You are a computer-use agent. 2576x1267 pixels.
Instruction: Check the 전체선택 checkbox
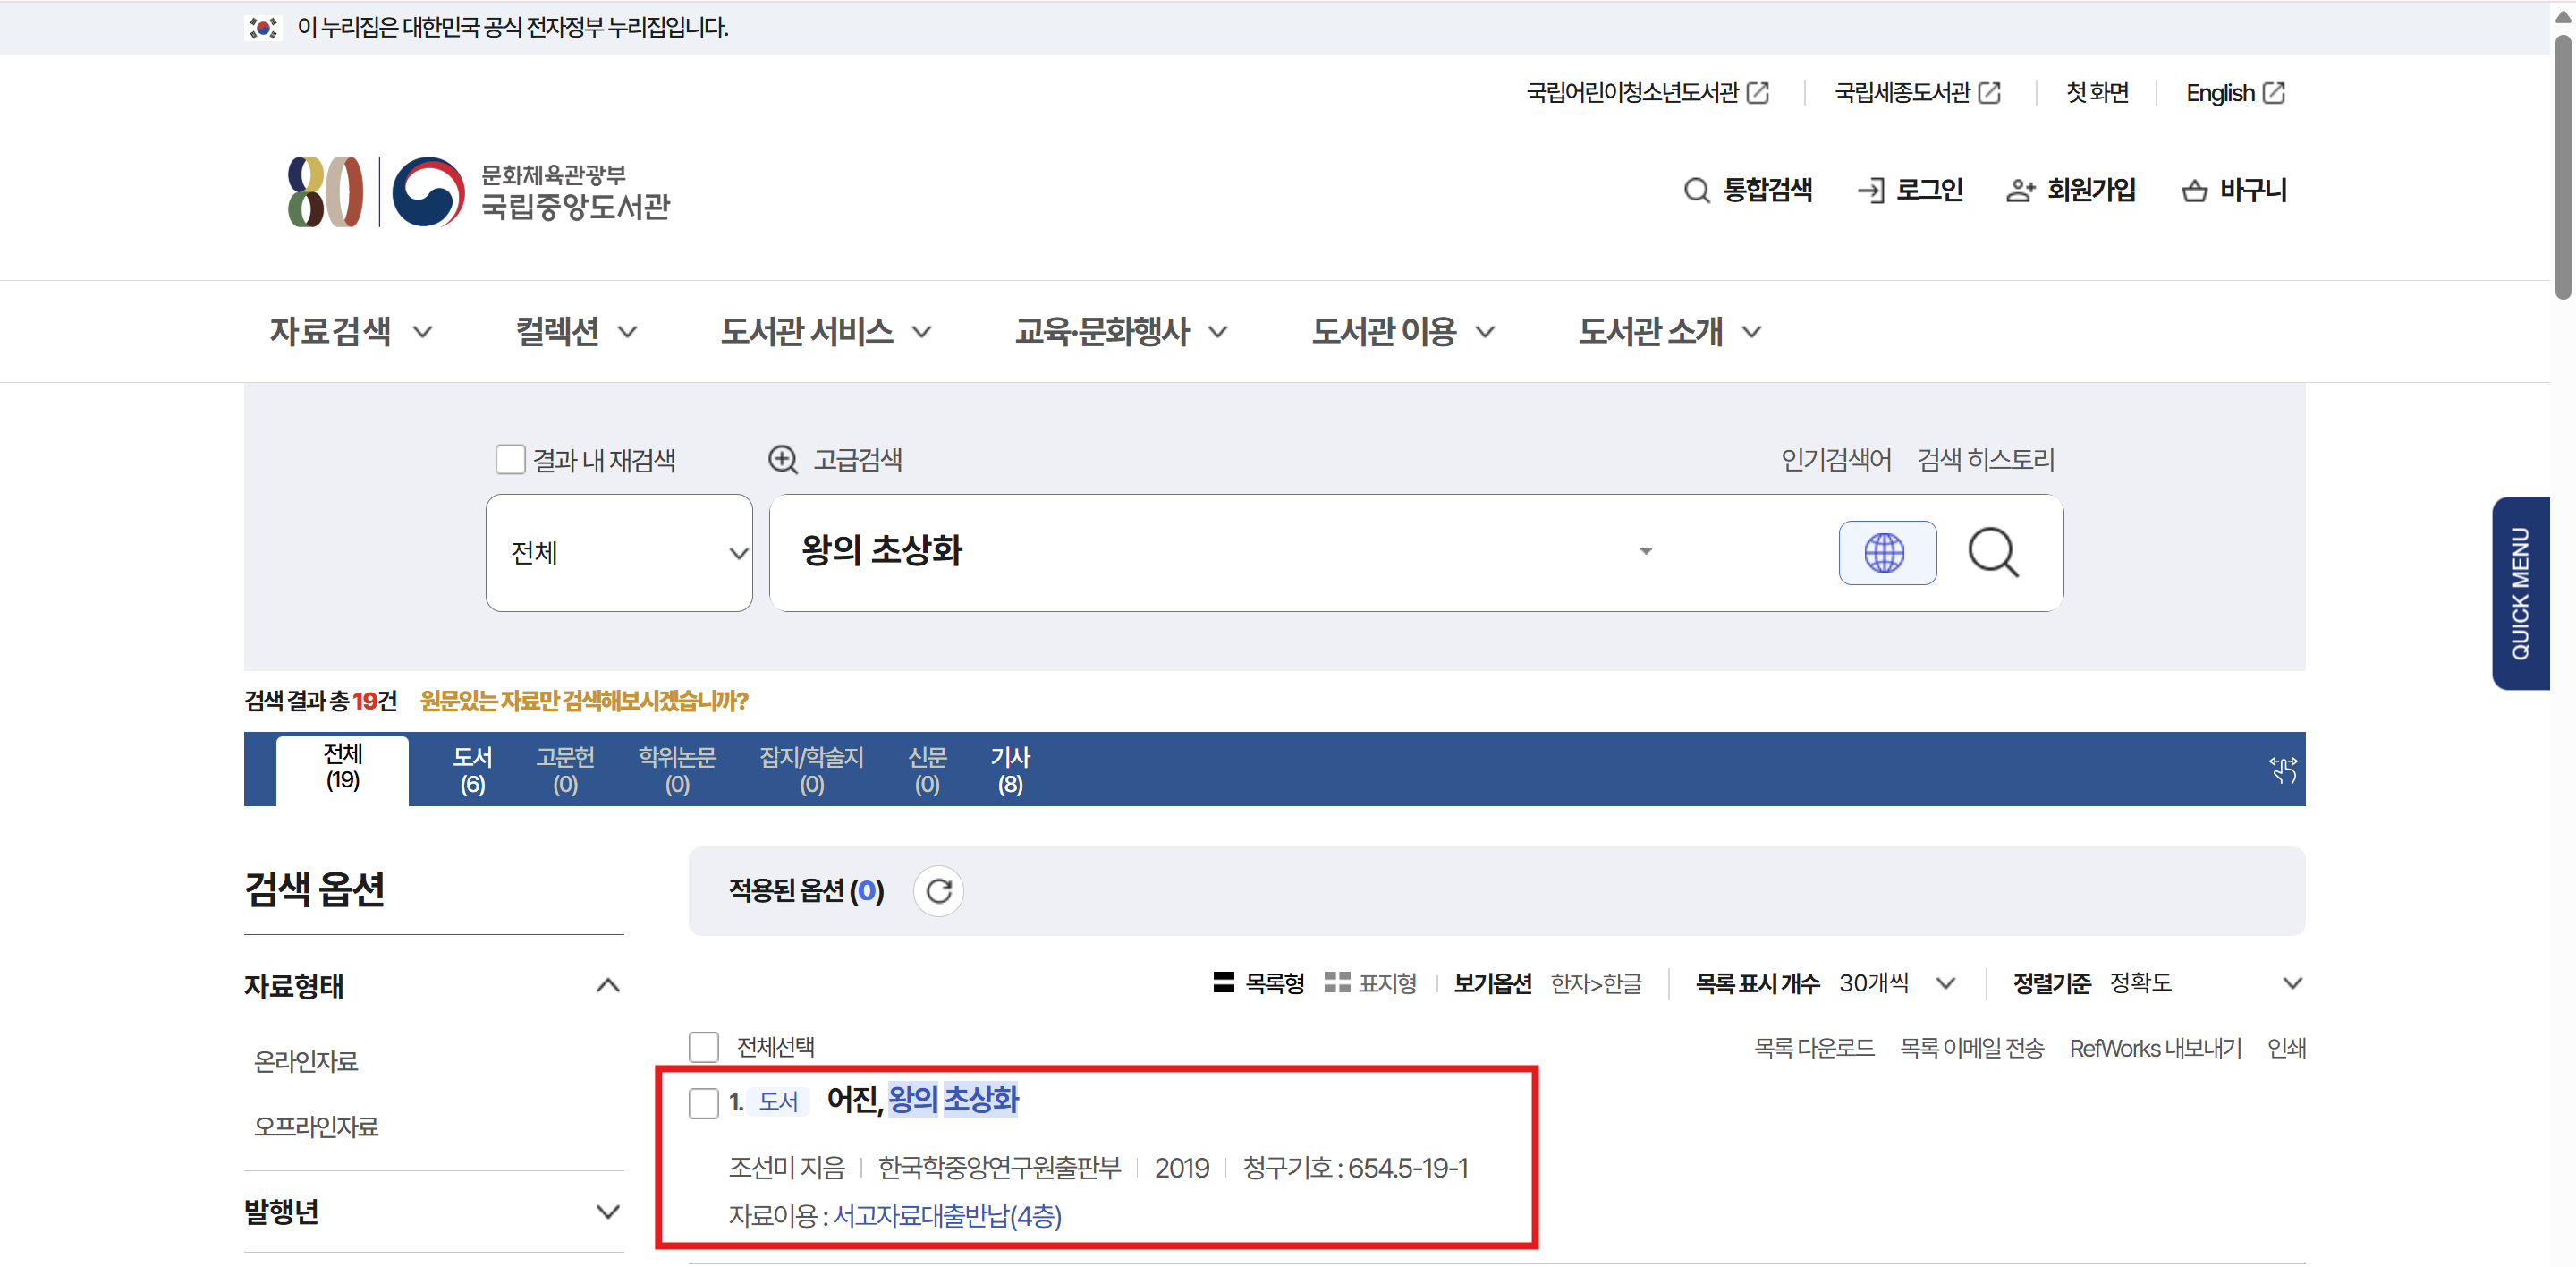703,1046
